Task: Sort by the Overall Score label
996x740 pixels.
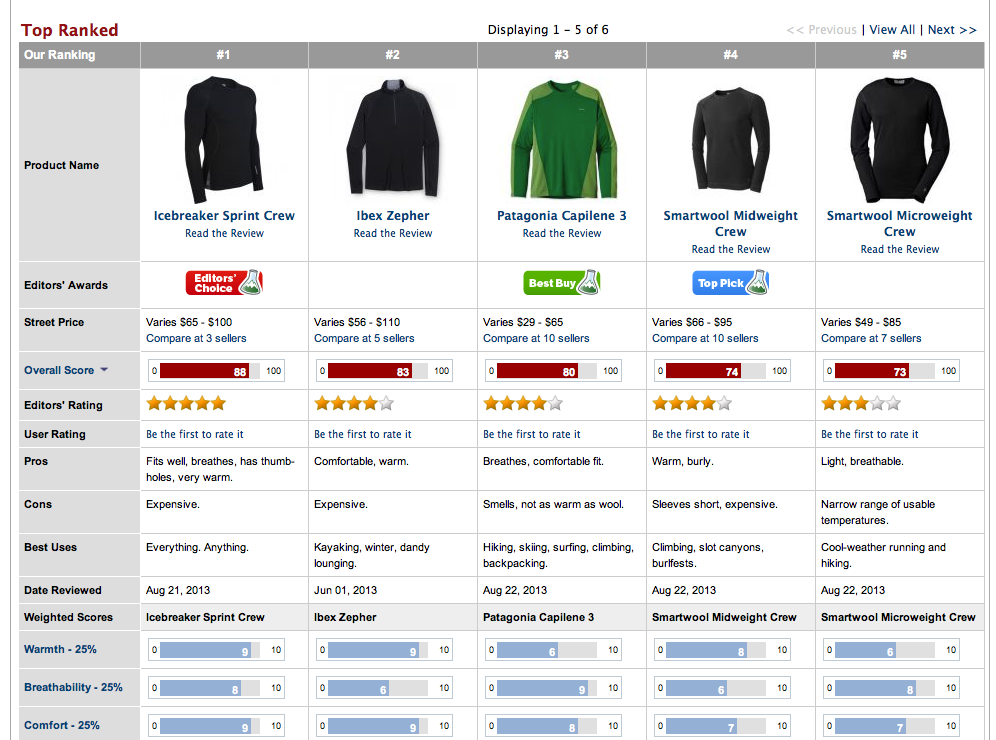Action: pos(59,370)
